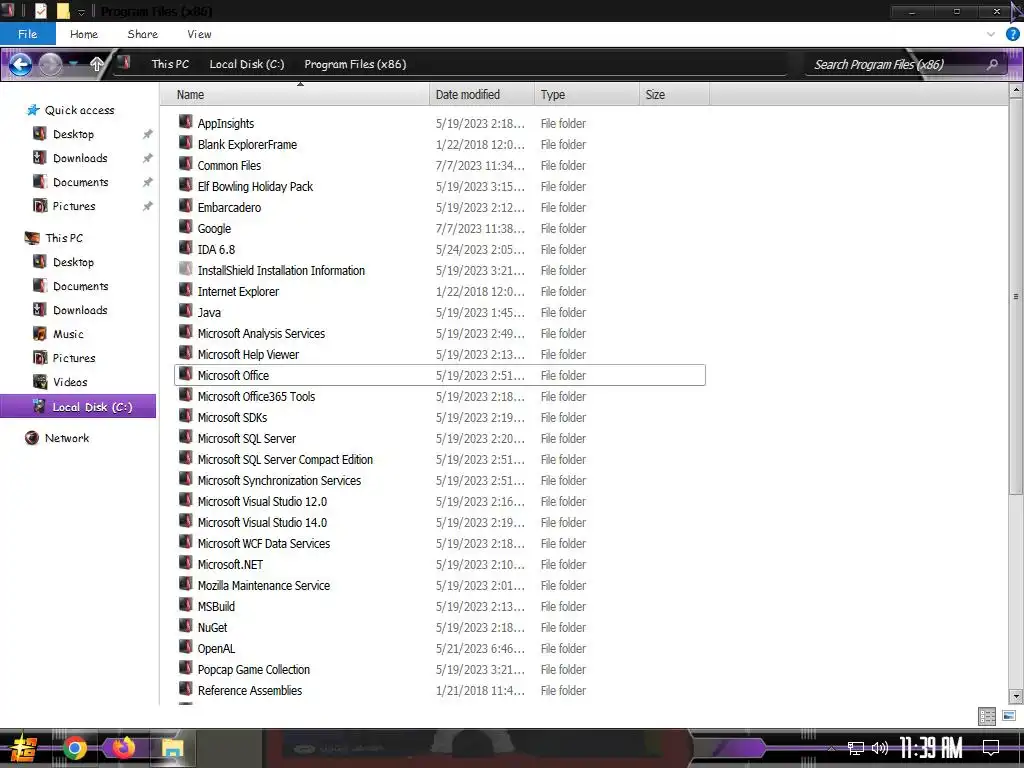The image size is (1024, 768).
Task: Select Microsoft Visual Studio 14.0 folder
Action: click(262, 522)
